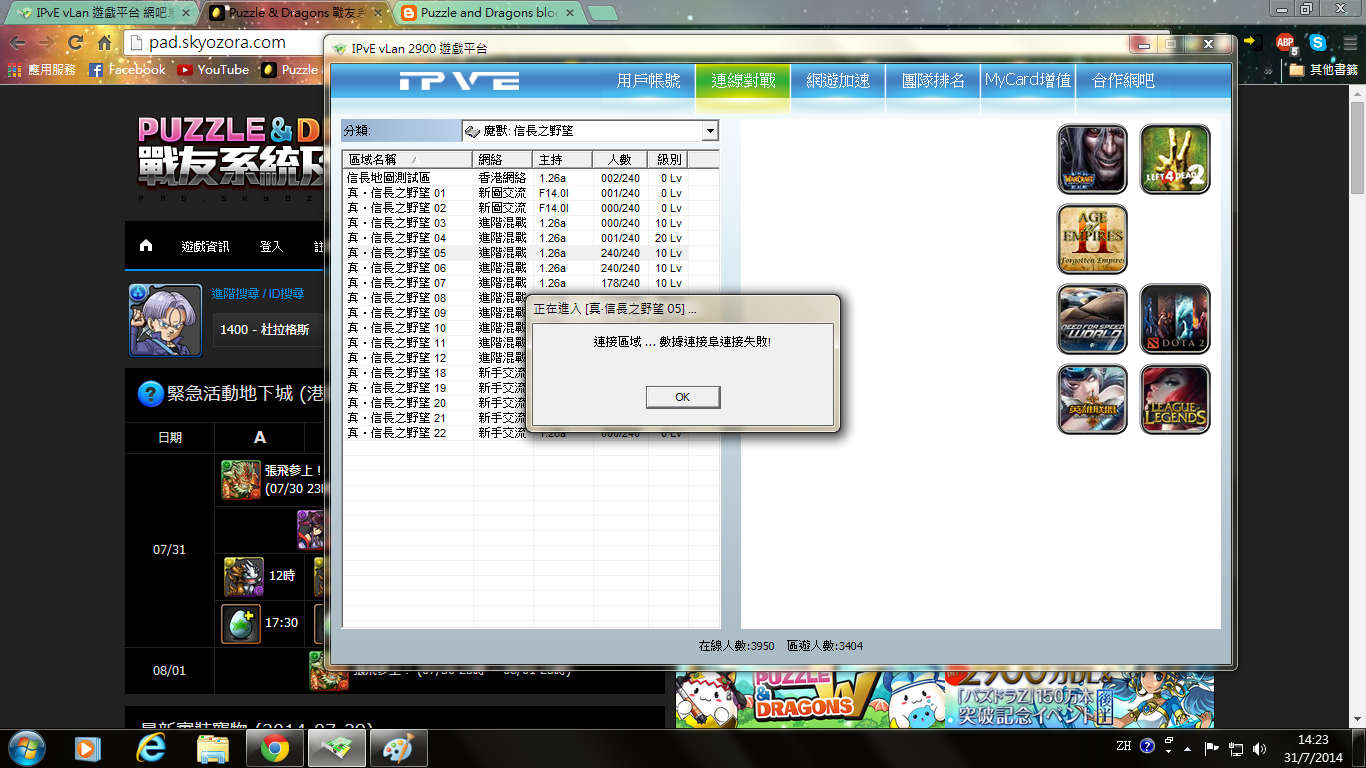Open Paint from the taskbar

[x=399, y=748]
